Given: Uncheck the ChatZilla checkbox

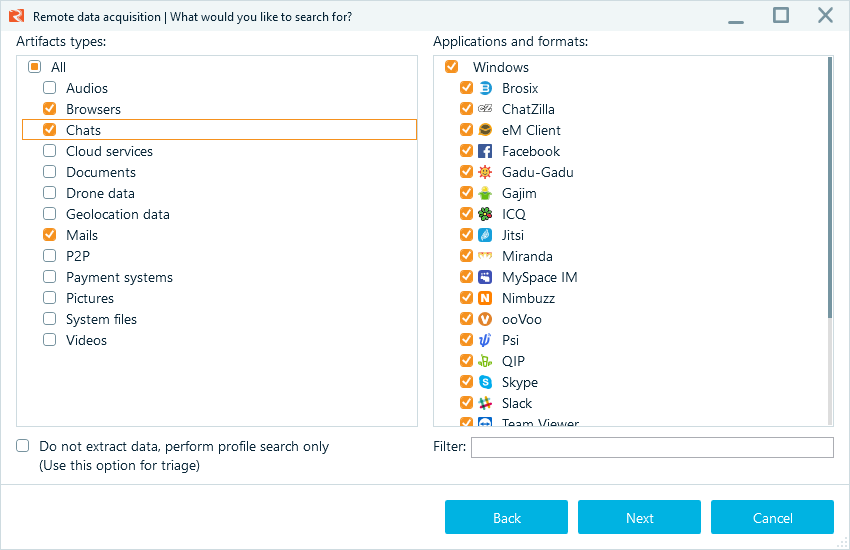Looking at the screenshot, I should pyautogui.click(x=466, y=108).
